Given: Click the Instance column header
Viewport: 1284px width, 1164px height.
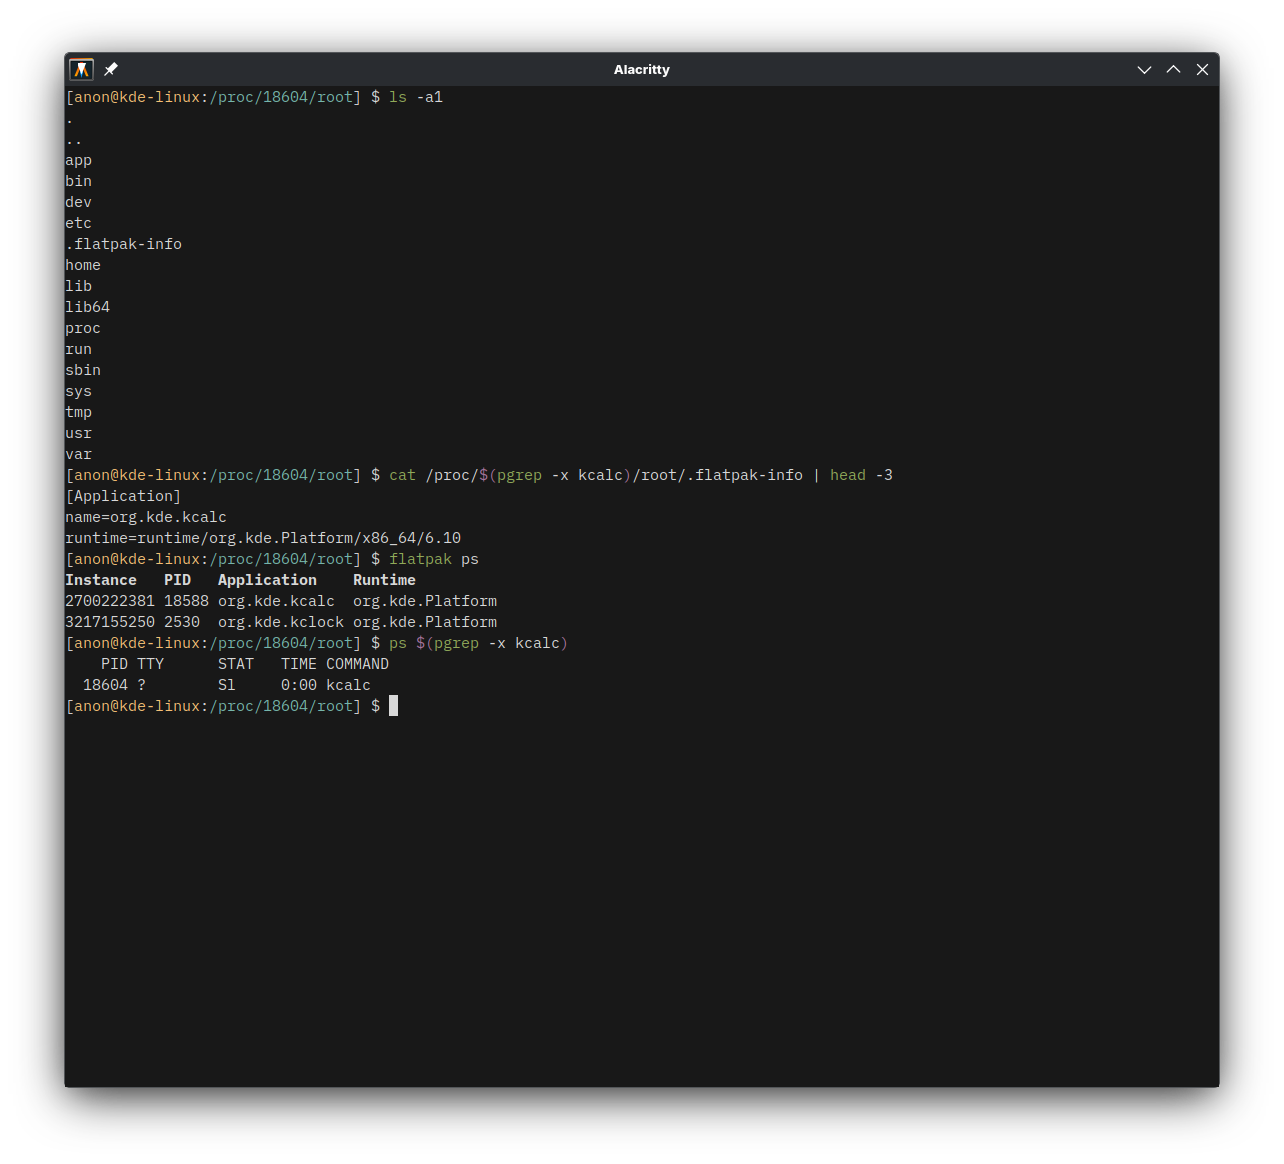Looking at the screenshot, I should point(101,580).
